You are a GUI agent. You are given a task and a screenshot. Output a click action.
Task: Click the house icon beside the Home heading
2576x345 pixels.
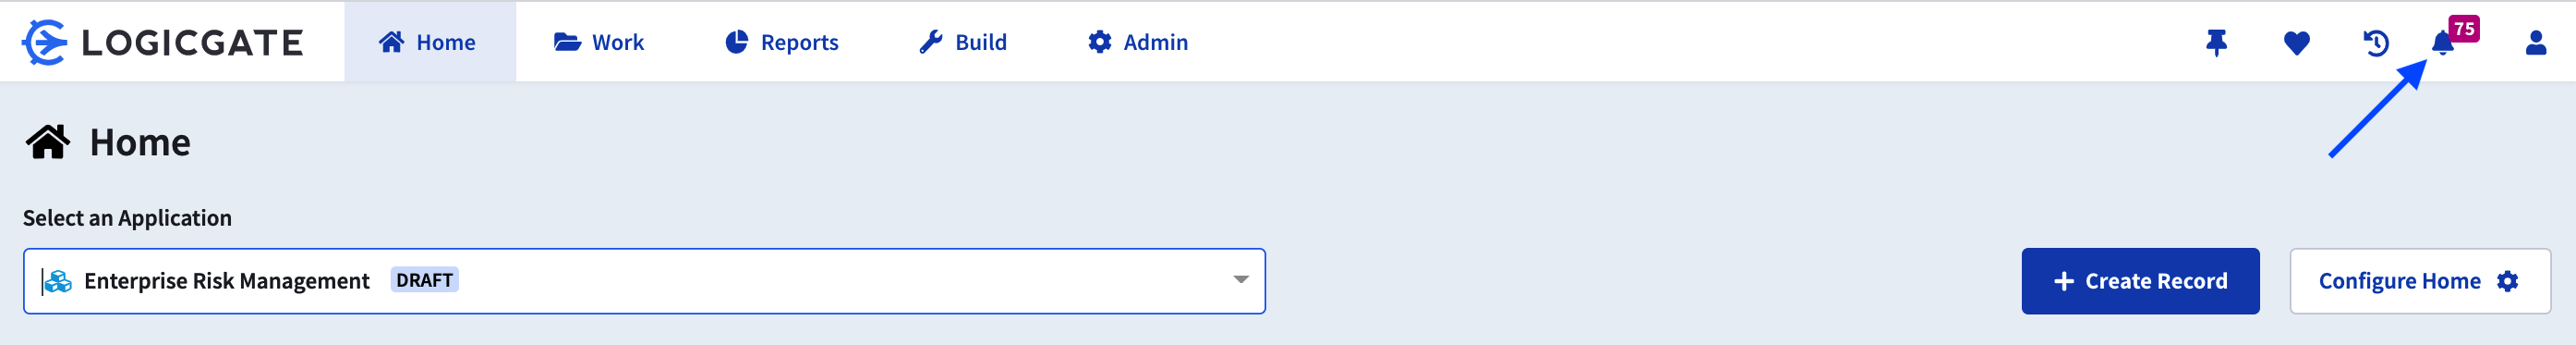click(47, 142)
